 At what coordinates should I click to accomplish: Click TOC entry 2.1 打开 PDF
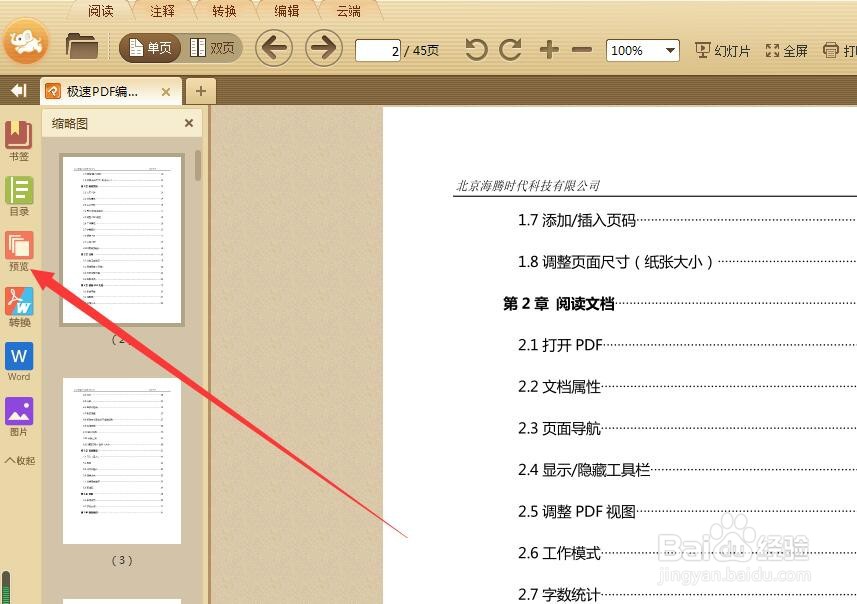(560, 345)
